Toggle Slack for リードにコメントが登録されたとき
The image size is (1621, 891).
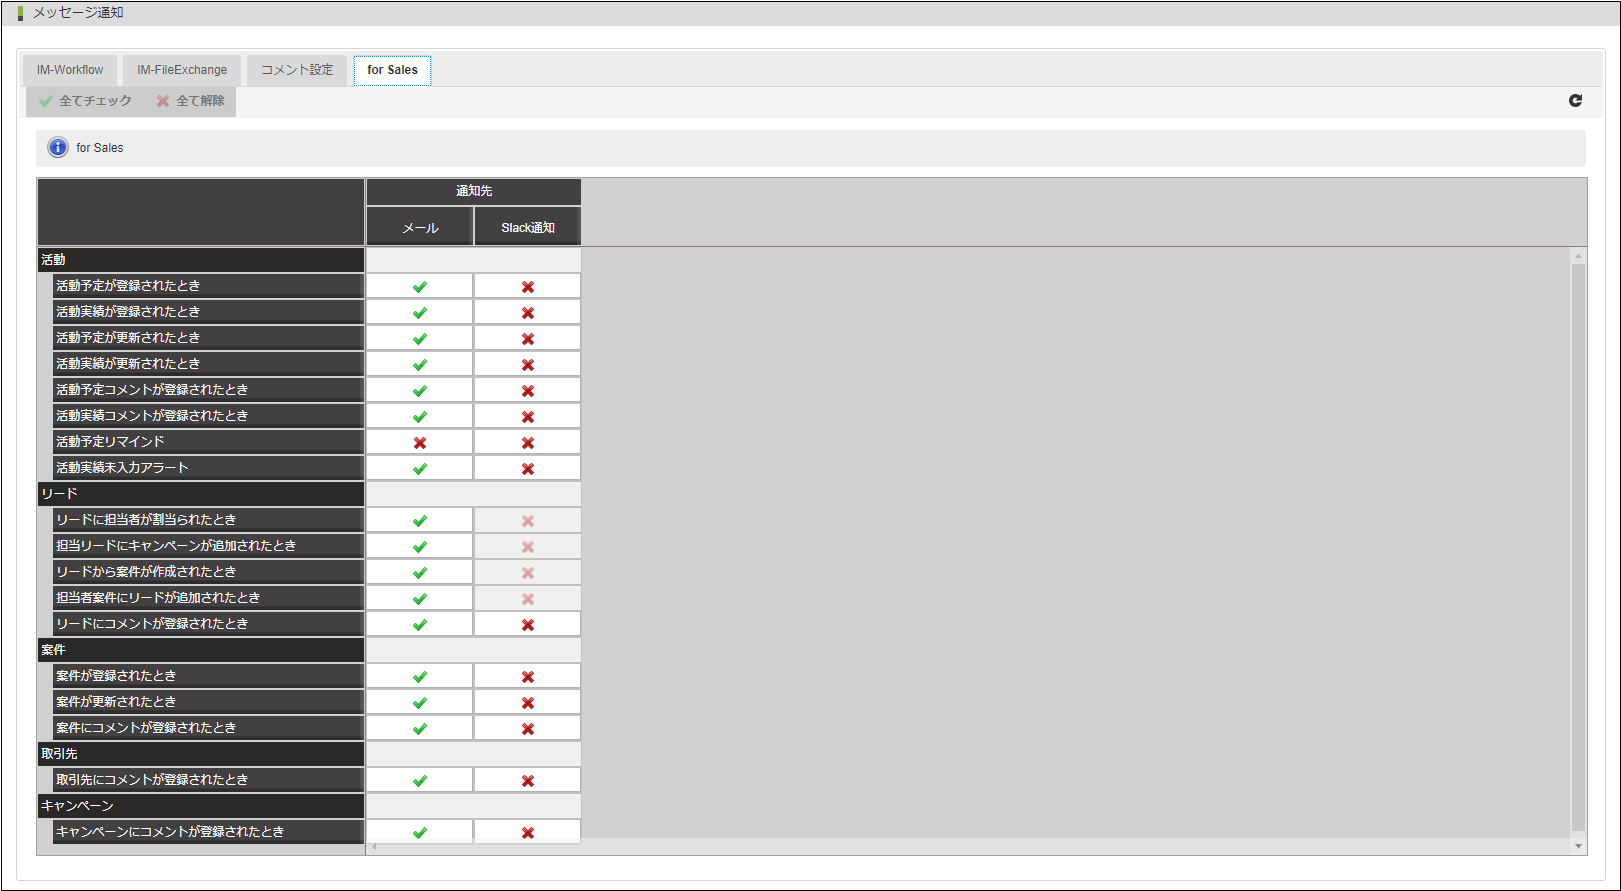pos(528,624)
